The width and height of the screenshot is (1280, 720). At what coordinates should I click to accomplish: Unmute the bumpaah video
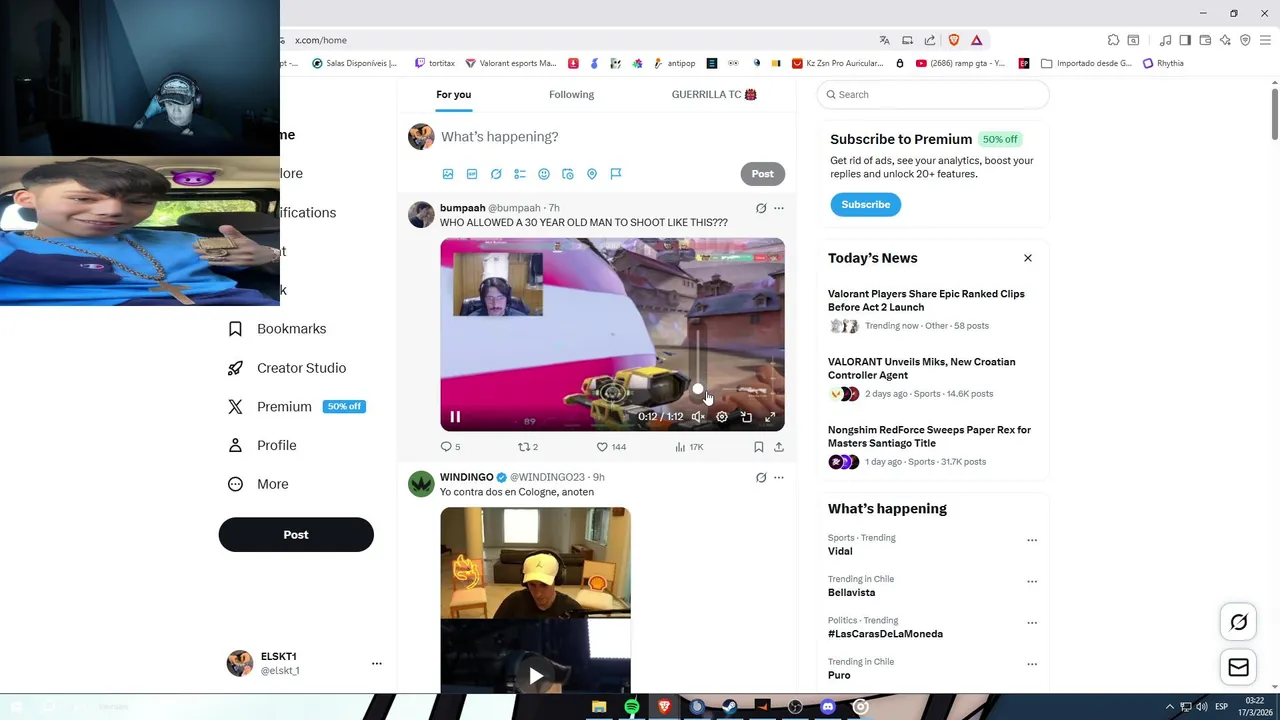tap(698, 417)
